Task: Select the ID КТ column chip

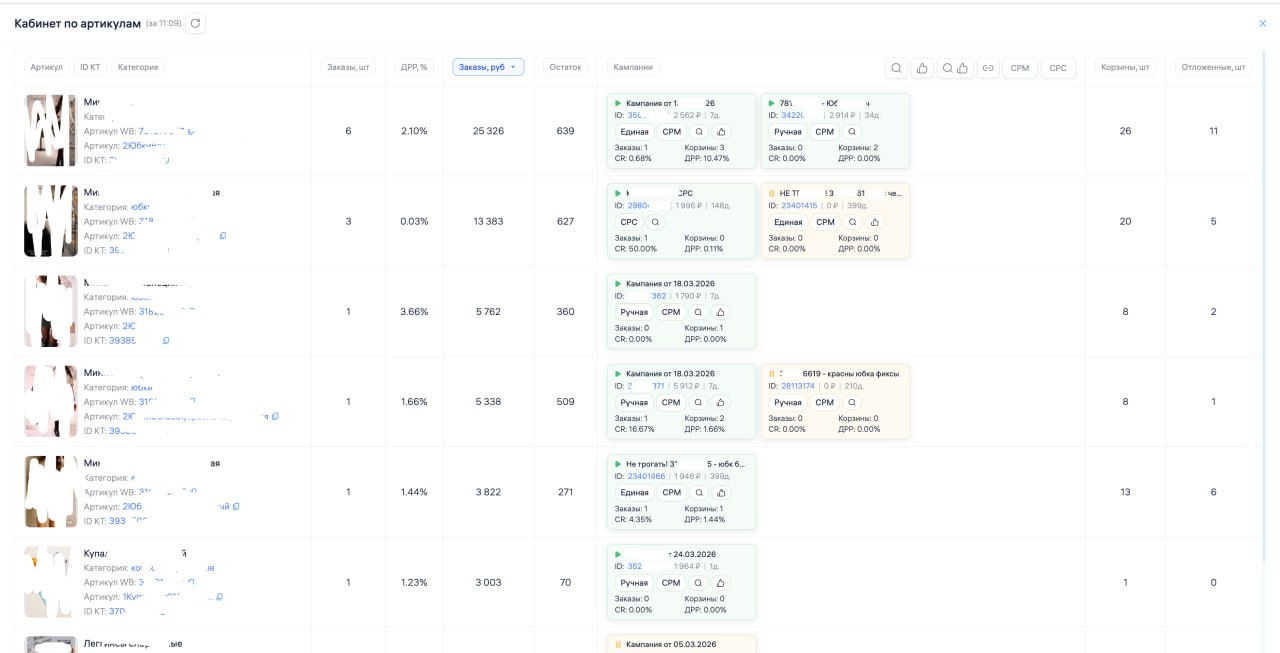Action: click(x=90, y=67)
